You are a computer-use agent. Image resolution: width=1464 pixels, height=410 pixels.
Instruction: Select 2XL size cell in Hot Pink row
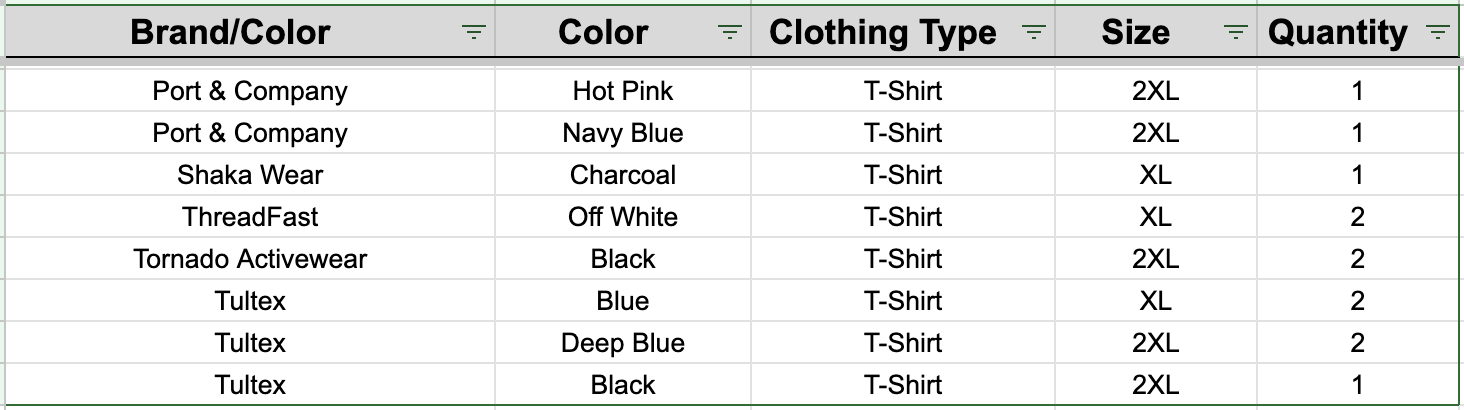pyautogui.click(x=1156, y=91)
